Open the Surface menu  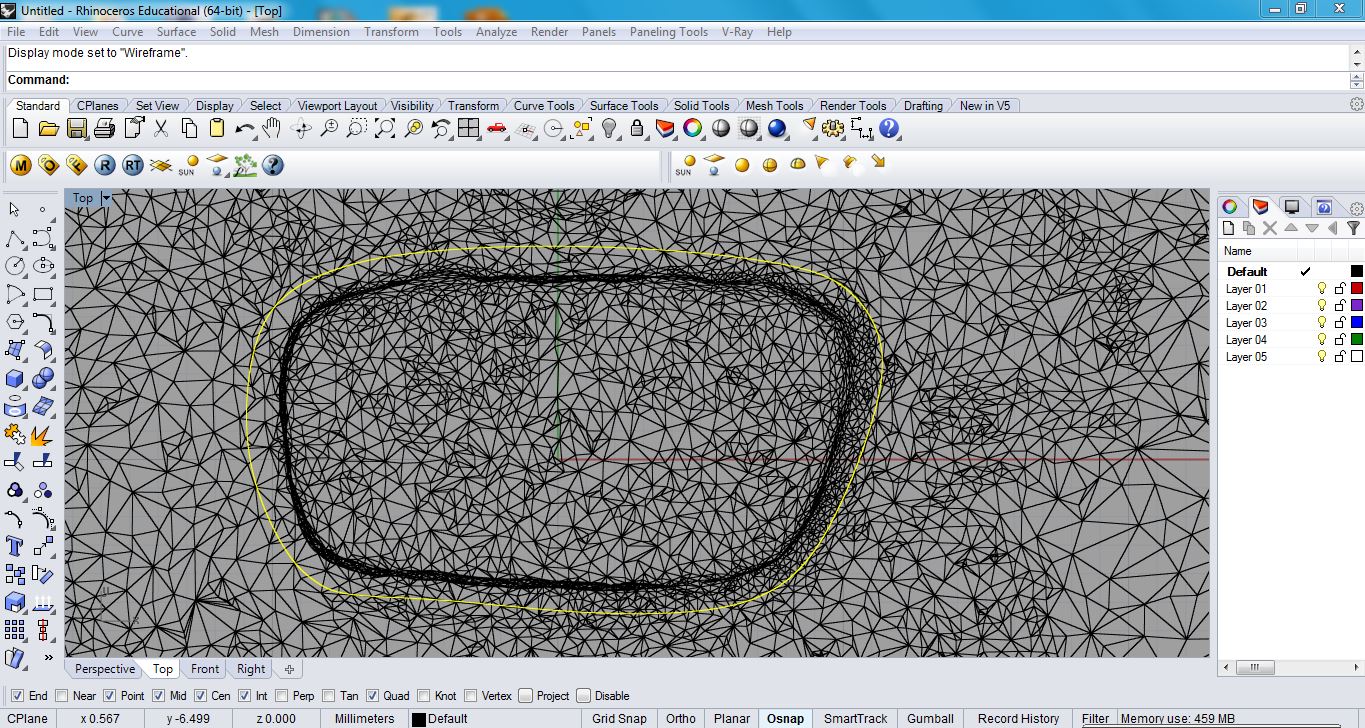click(x=176, y=32)
